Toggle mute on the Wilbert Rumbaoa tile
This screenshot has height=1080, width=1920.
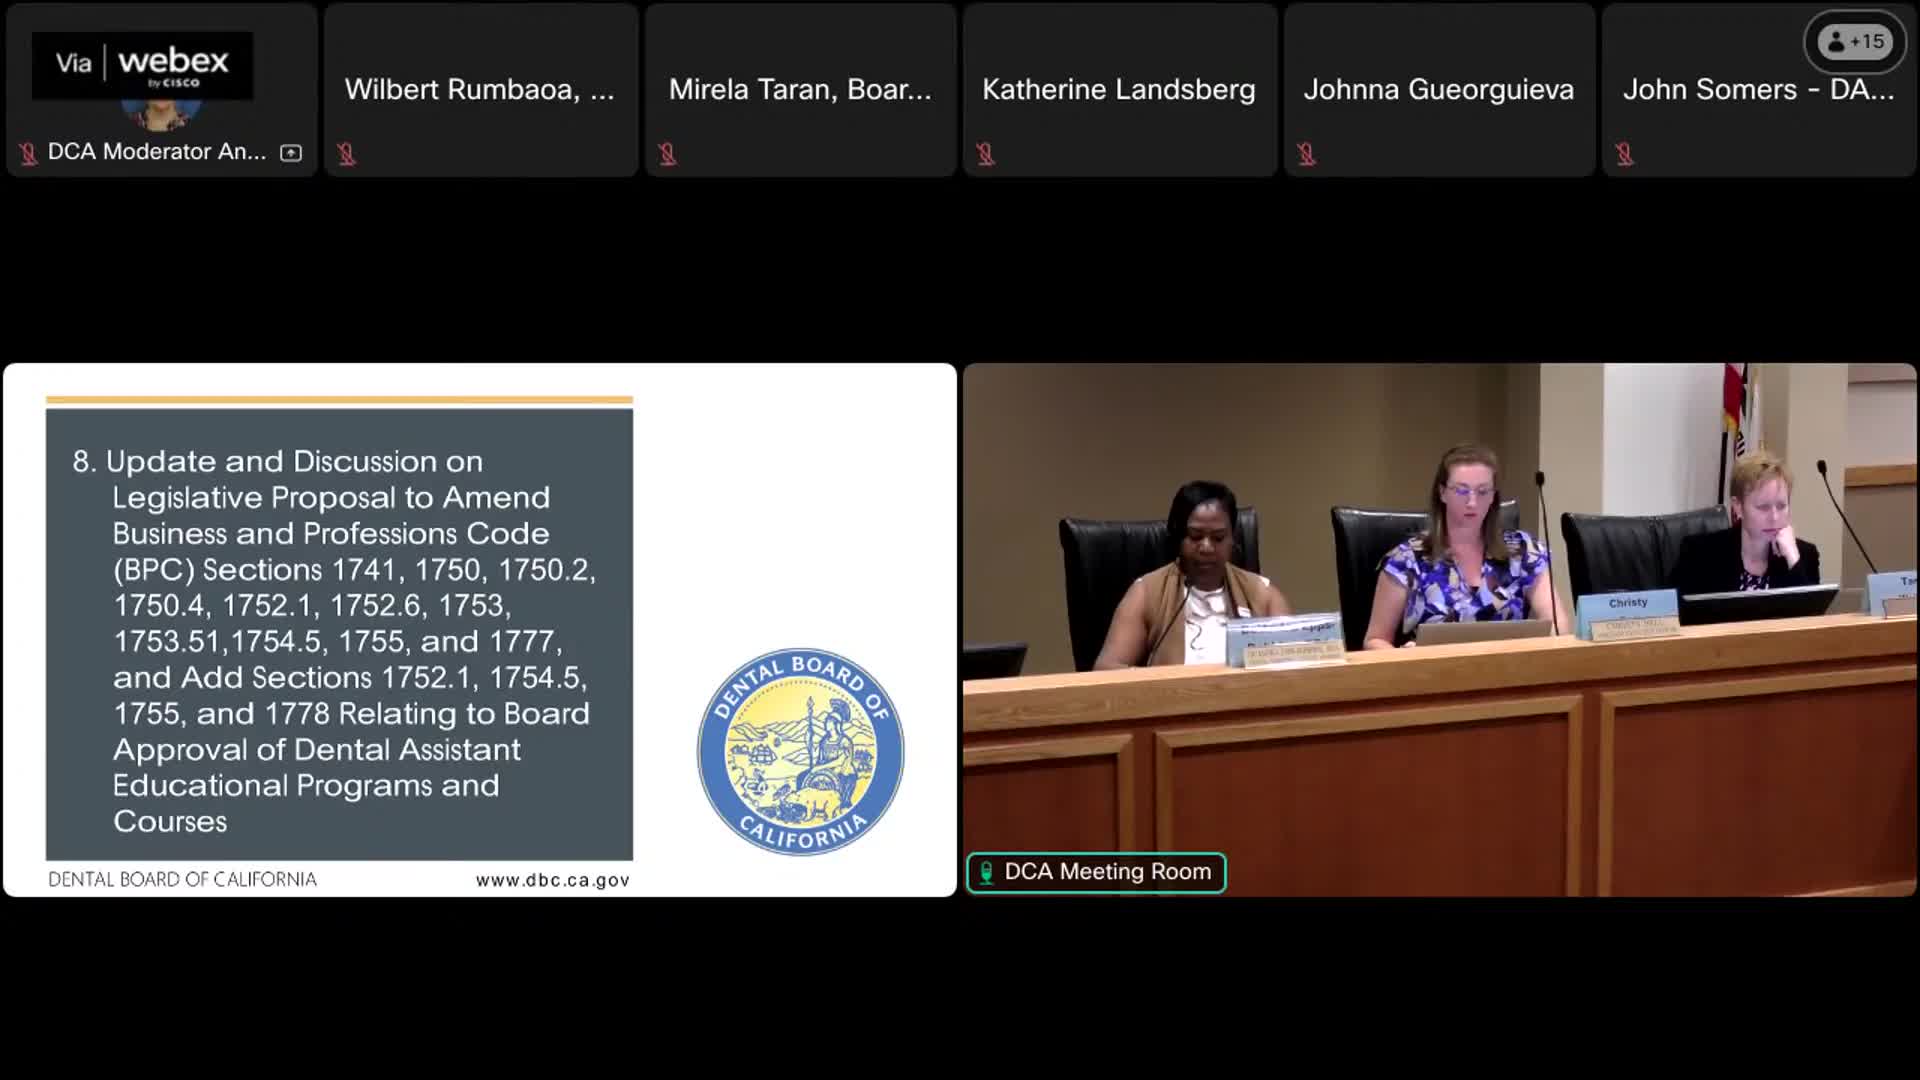(x=347, y=152)
